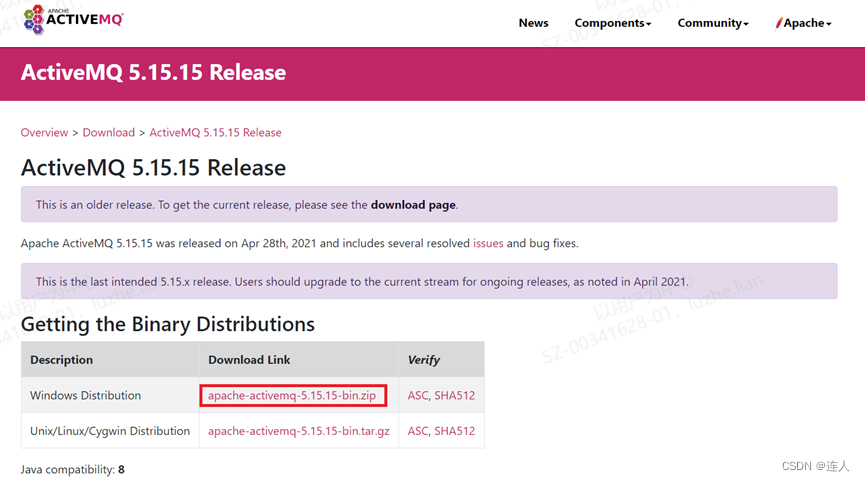Screen dimensions: 865x481
Task: Expand the Community dropdown menu
Action: point(713,23)
